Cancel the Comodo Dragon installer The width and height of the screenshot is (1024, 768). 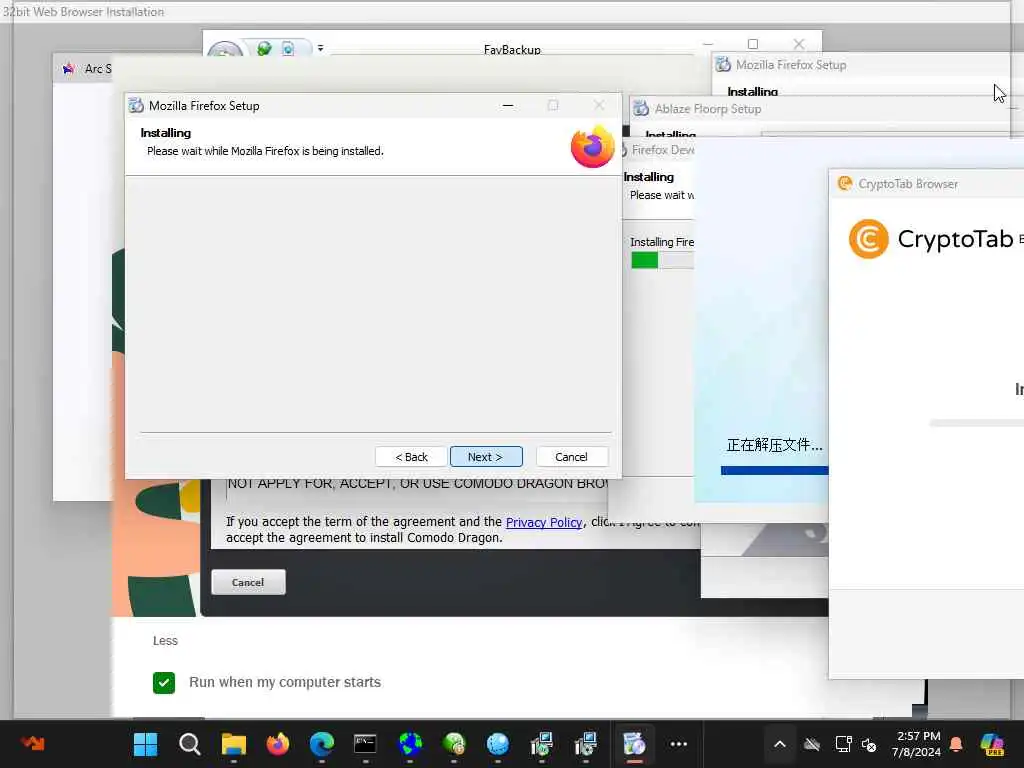point(248,582)
